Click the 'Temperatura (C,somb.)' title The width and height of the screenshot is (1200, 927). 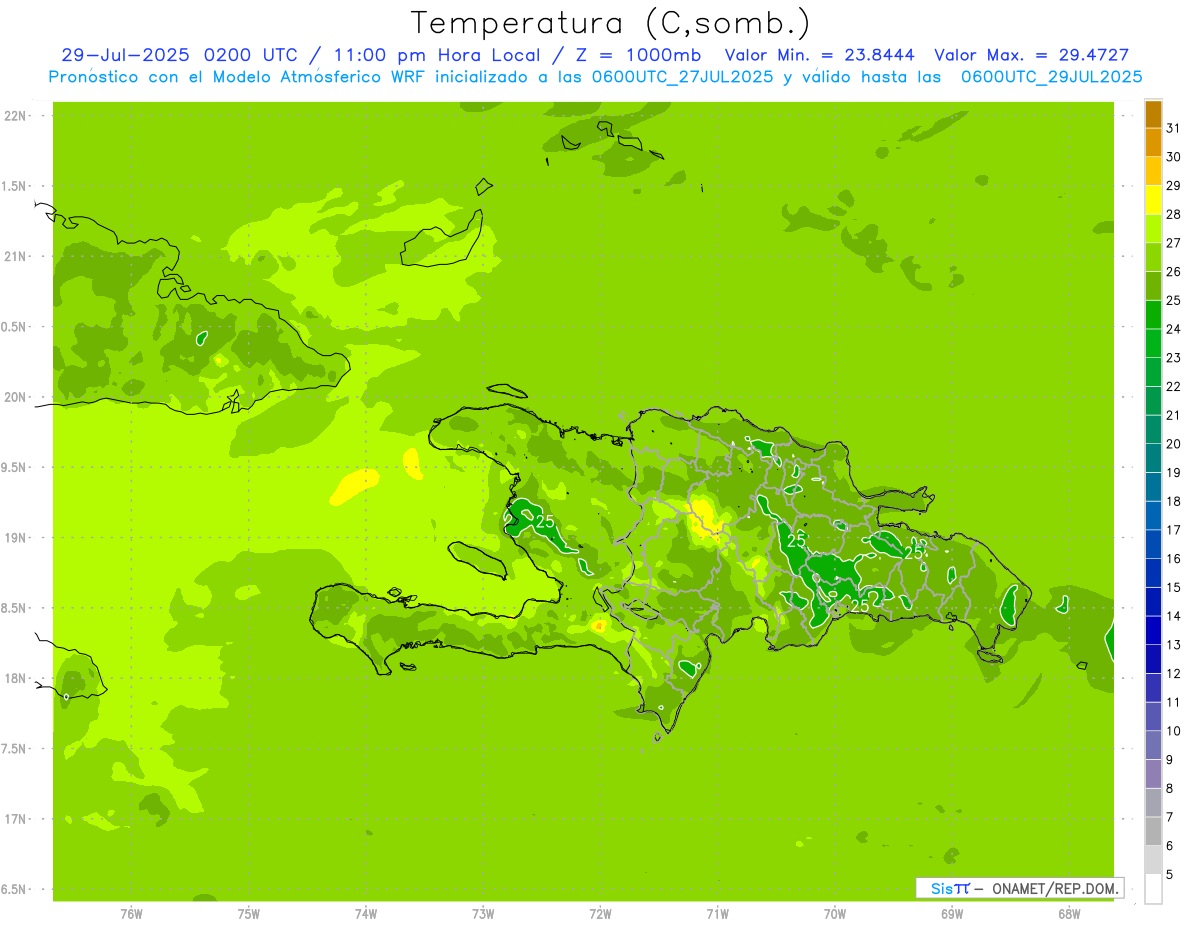coord(611,23)
